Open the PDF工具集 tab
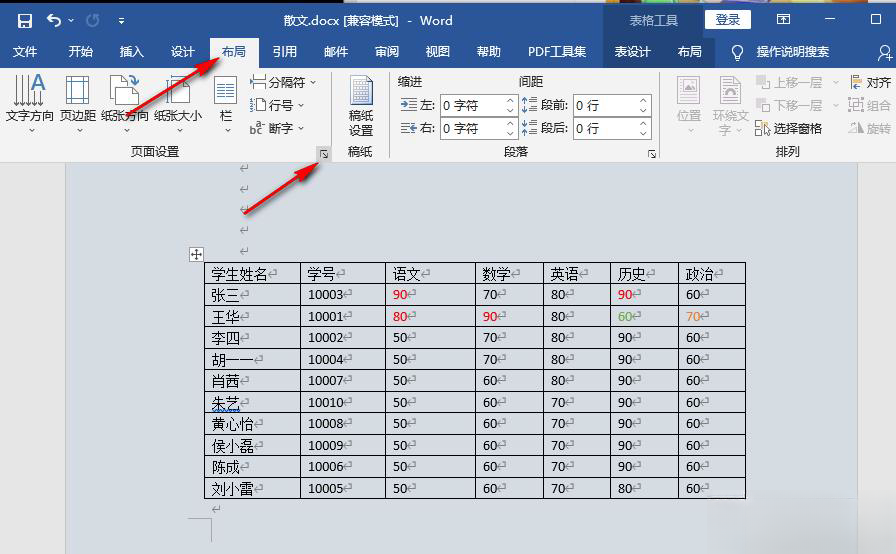The height and width of the screenshot is (554, 896). pyautogui.click(x=557, y=52)
